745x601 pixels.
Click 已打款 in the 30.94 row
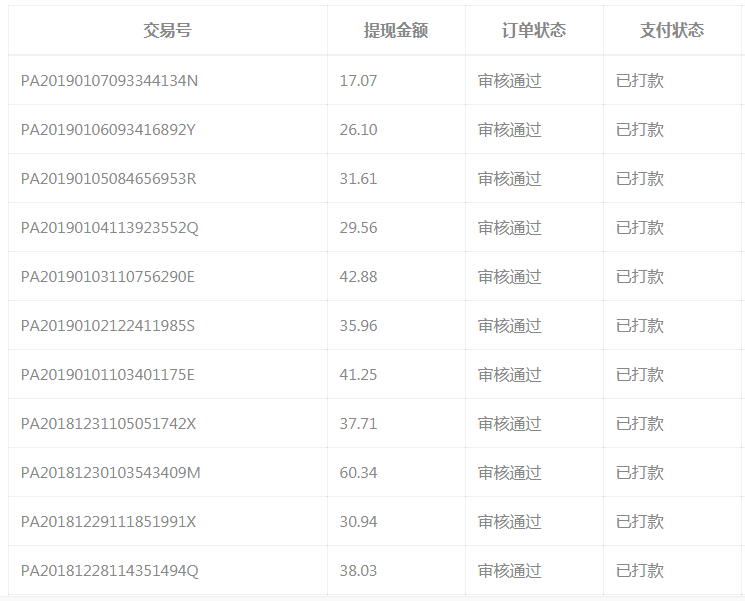640,522
